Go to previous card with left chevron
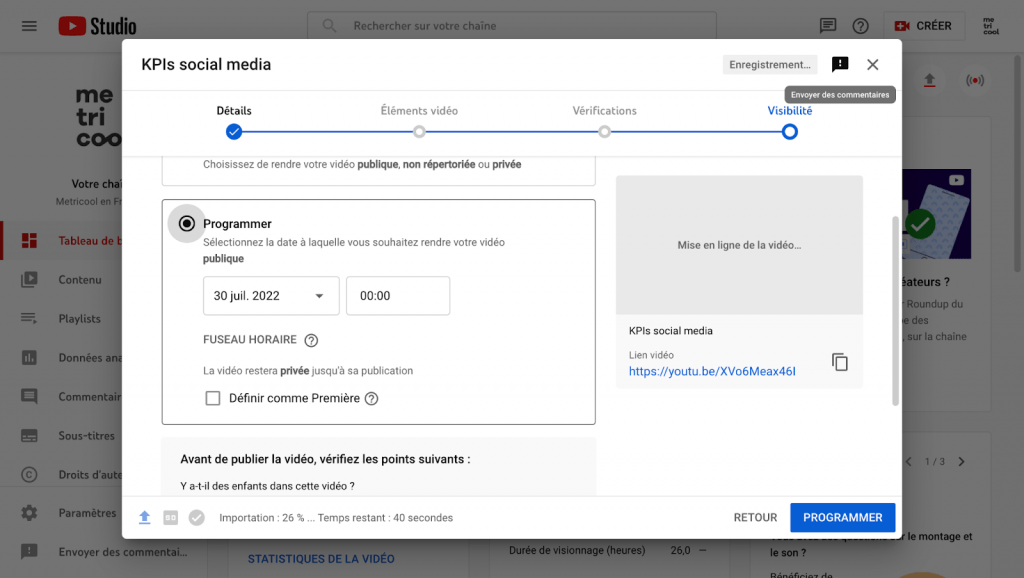Image resolution: width=1024 pixels, height=578 pixels. click(908, 462)
